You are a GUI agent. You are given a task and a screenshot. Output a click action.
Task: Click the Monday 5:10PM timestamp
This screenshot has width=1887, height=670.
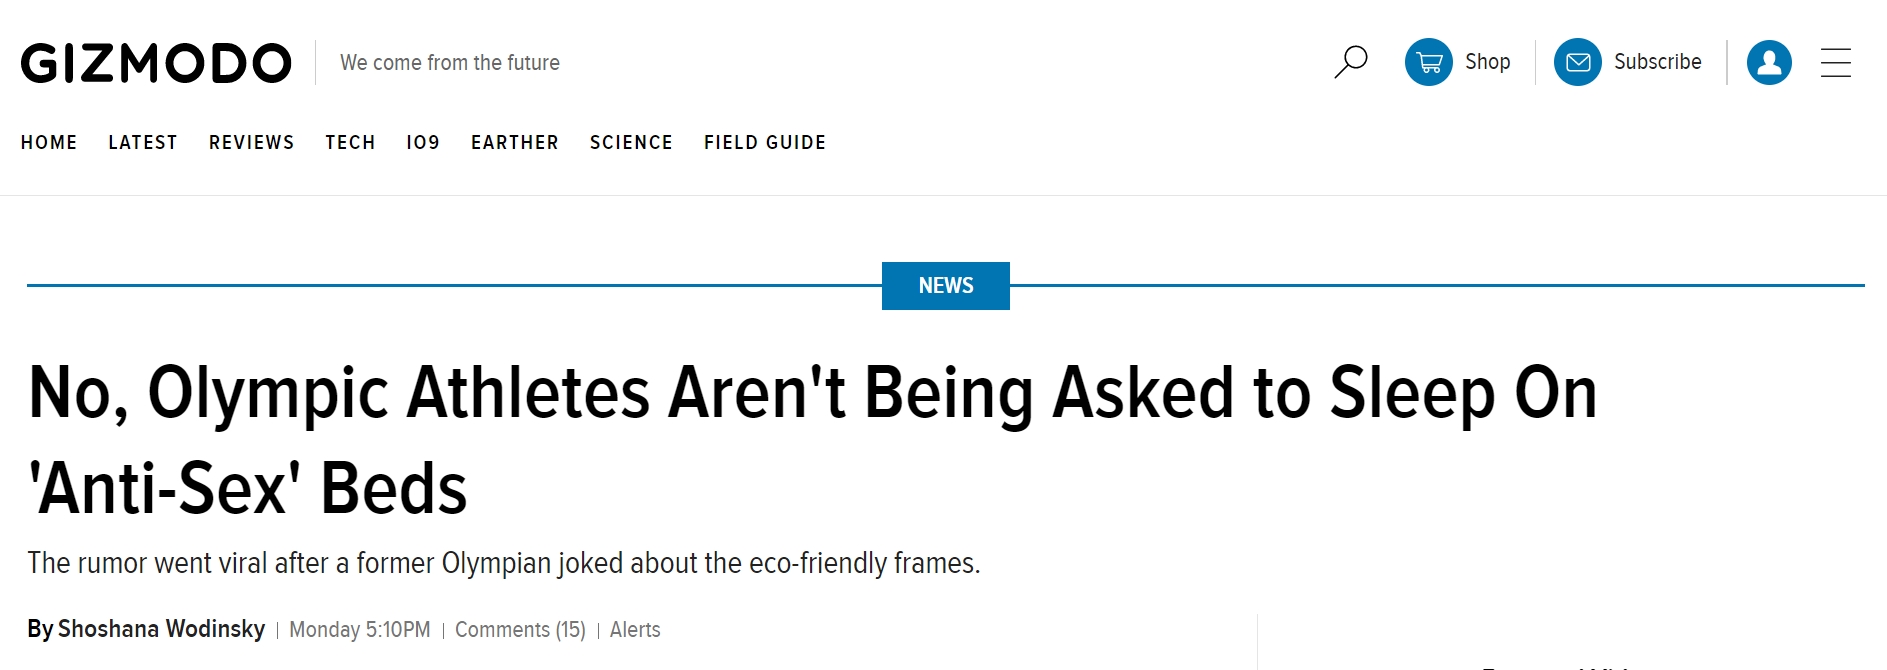tap(360, 630)
